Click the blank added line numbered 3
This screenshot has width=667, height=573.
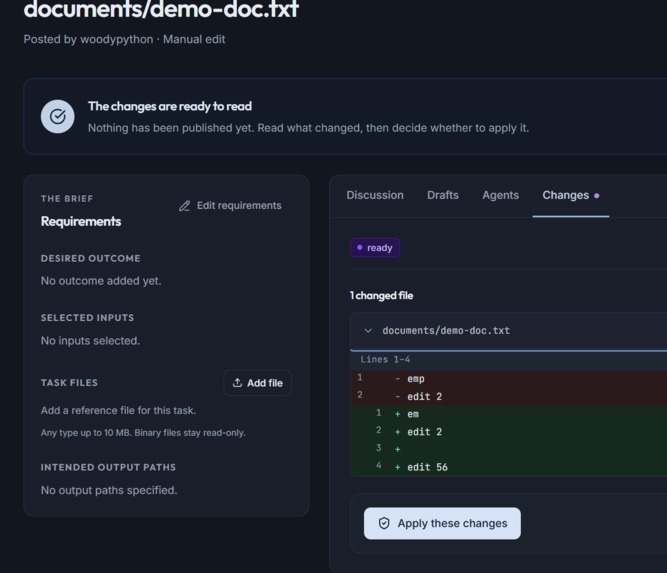pos(508,449)
